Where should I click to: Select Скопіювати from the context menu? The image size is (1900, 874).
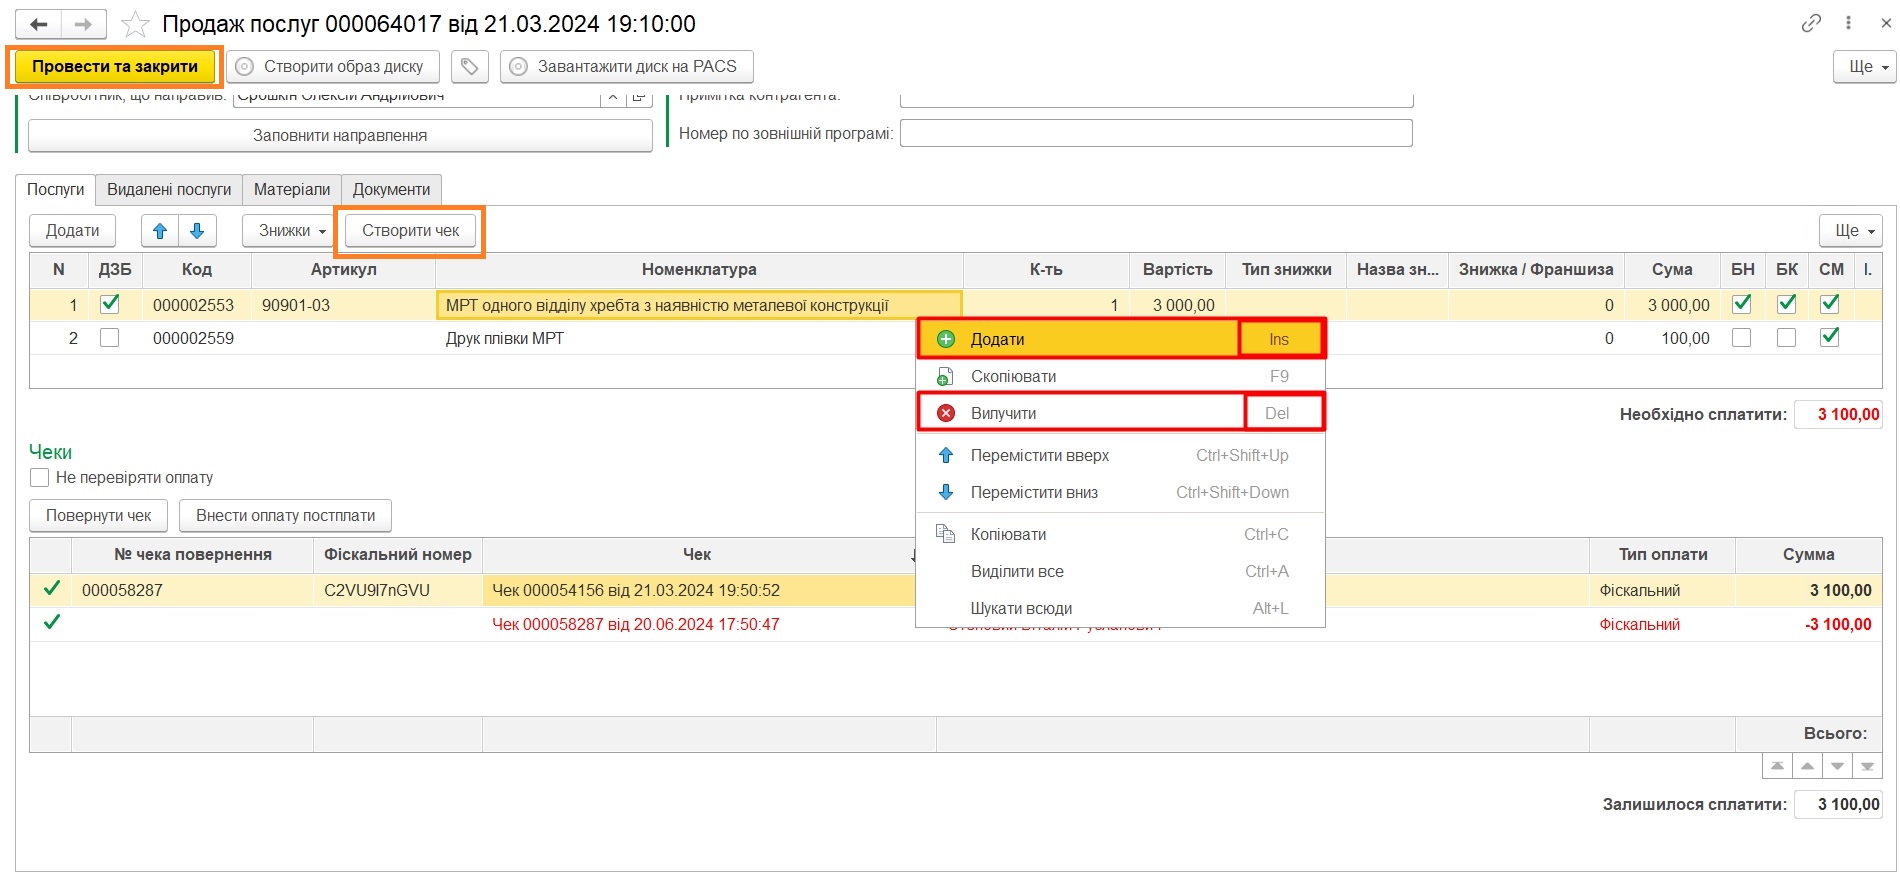1013,376
